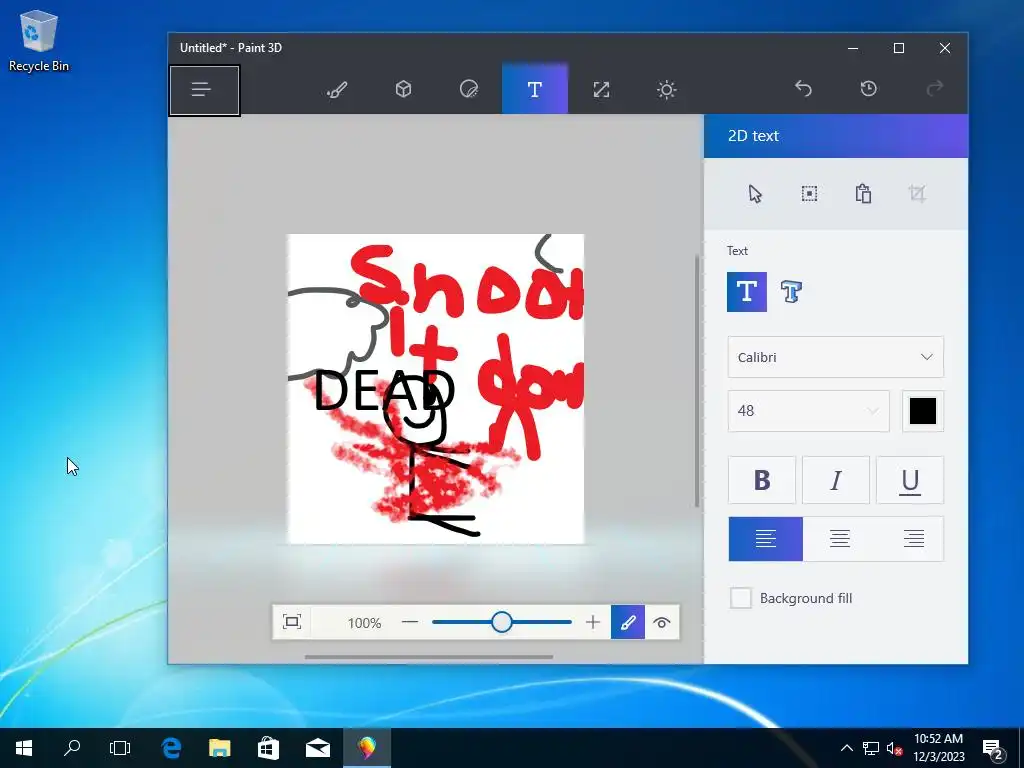The width and height of the screenshot is (1024, 768).
Task: Open the Recycle Bin desktop icon
Action: click(x=39, y=40)
